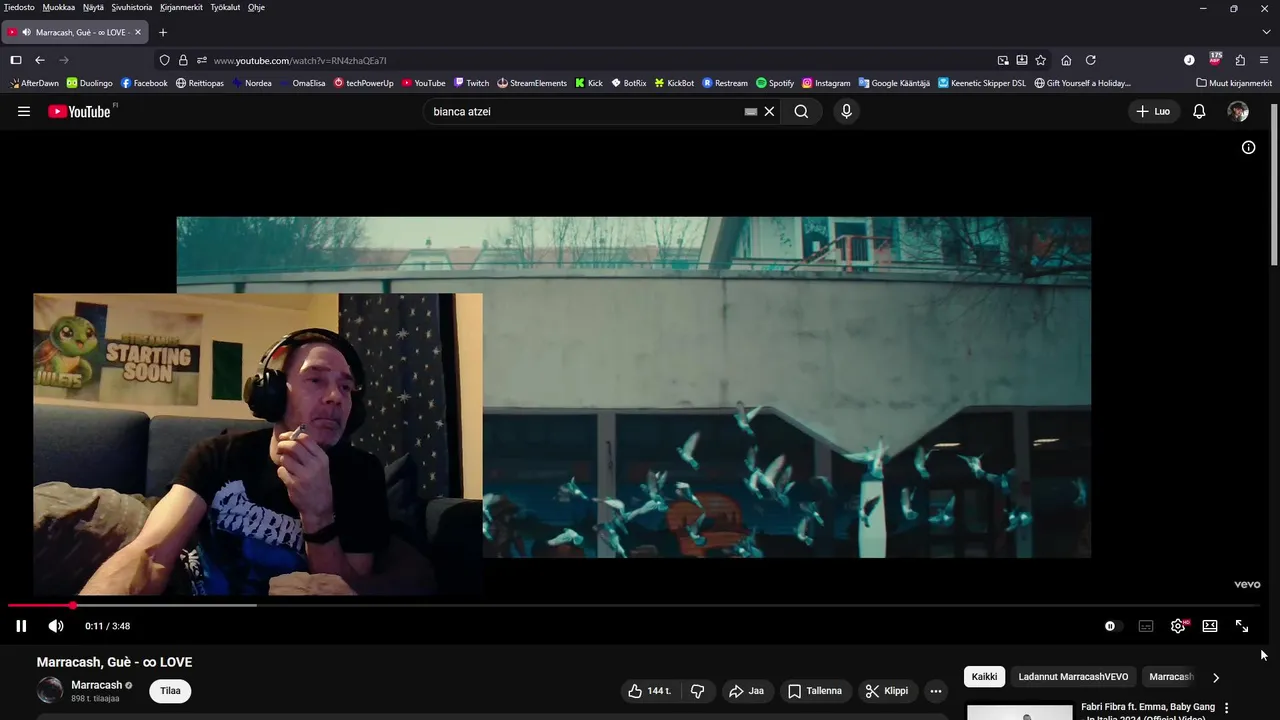The height and width of the screenshot is (720, 1280).
Task: Click the address bar URL
Action: [x=300, y=60]
